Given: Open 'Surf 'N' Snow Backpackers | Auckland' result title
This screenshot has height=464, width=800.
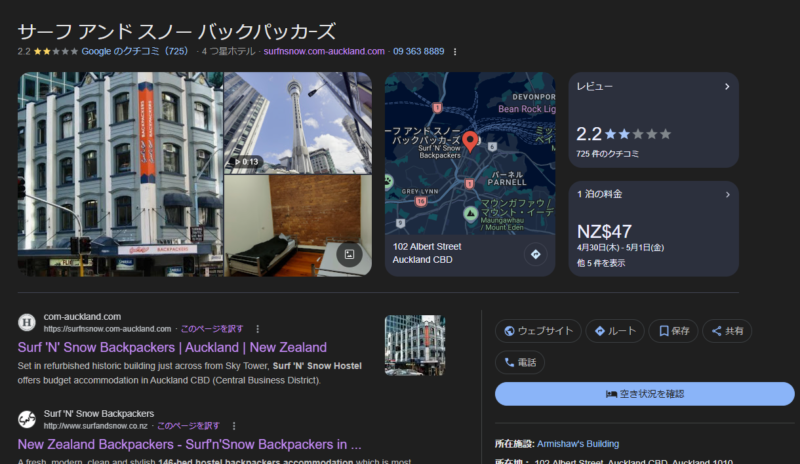Looking at the screenshot, I should (172, 347).
